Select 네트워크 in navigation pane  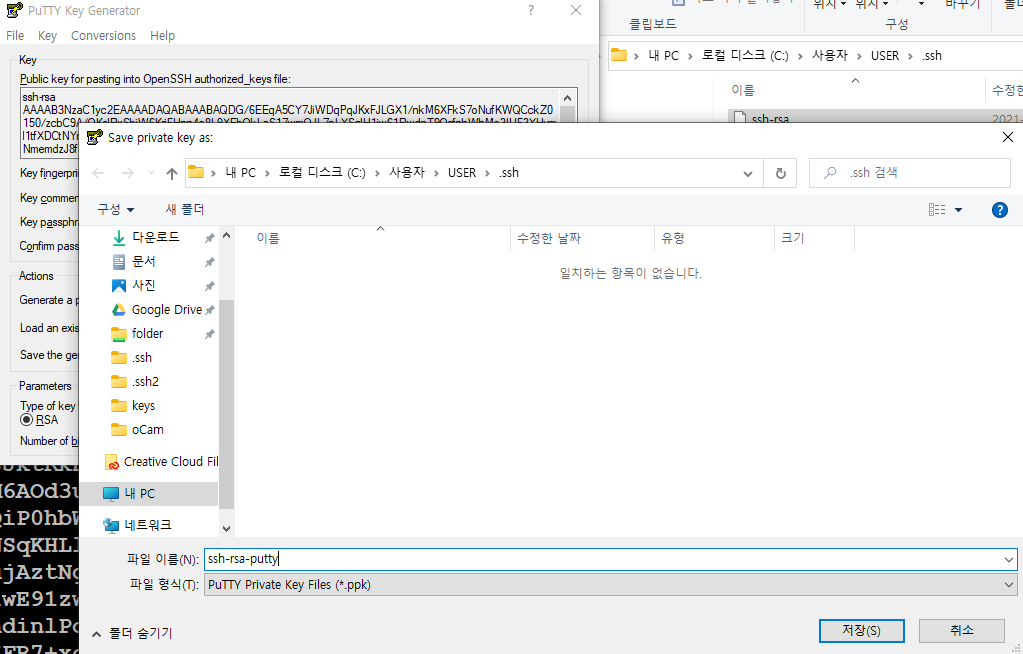(147, 525)
